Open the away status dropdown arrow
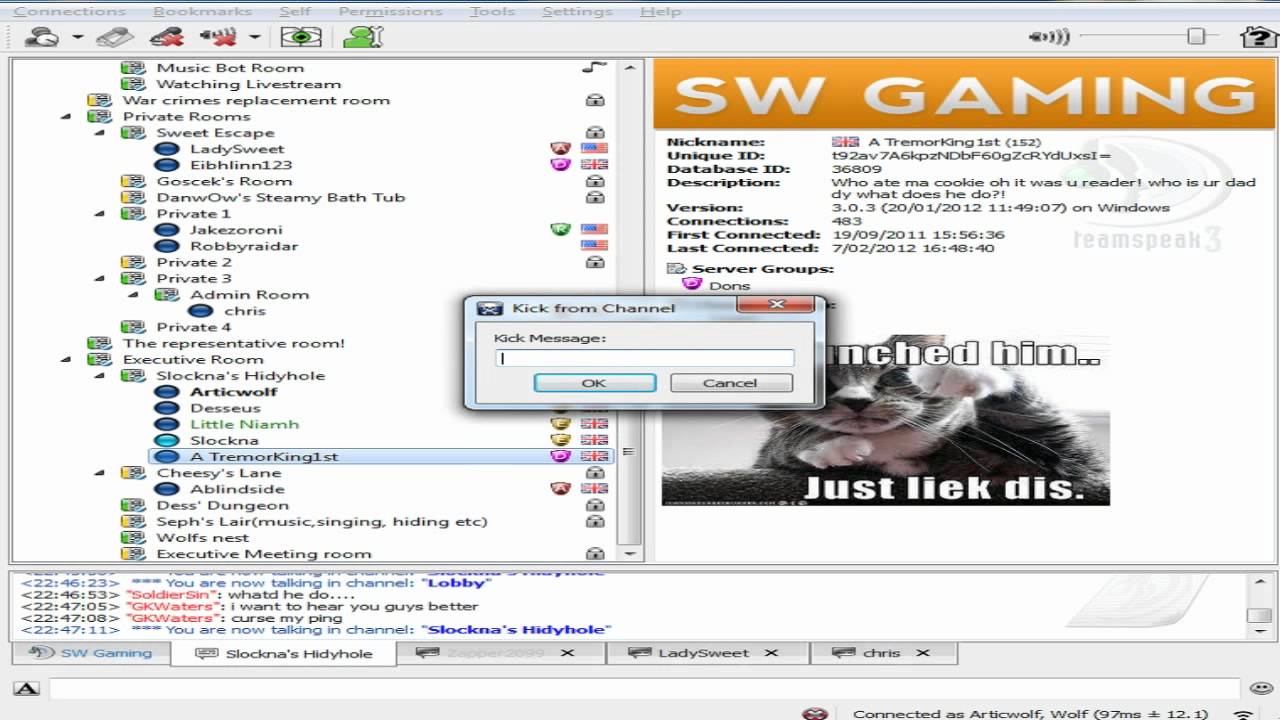The width and height of the screenshot is (1280, 720). click(x=77, y=38)
